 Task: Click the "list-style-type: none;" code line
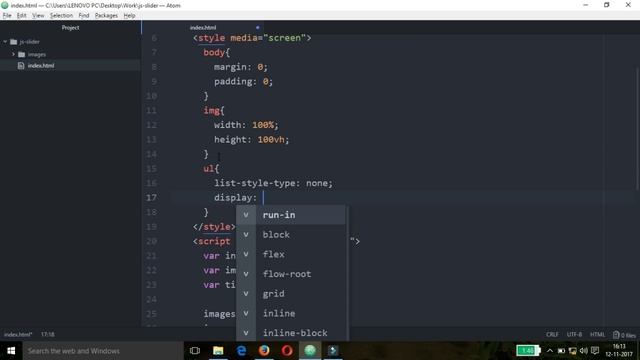(273, 183)
